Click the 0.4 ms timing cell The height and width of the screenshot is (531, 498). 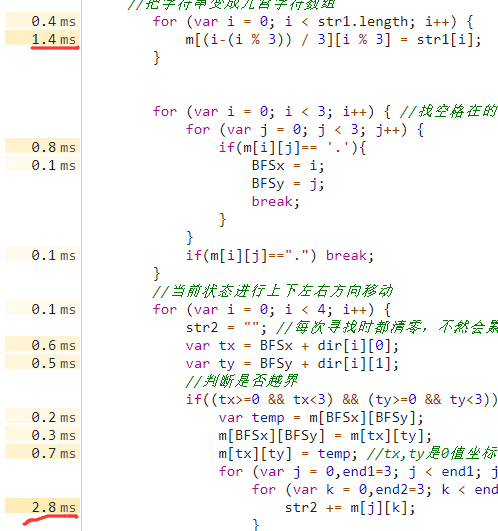pyautogui.click(x=42, y=20)
